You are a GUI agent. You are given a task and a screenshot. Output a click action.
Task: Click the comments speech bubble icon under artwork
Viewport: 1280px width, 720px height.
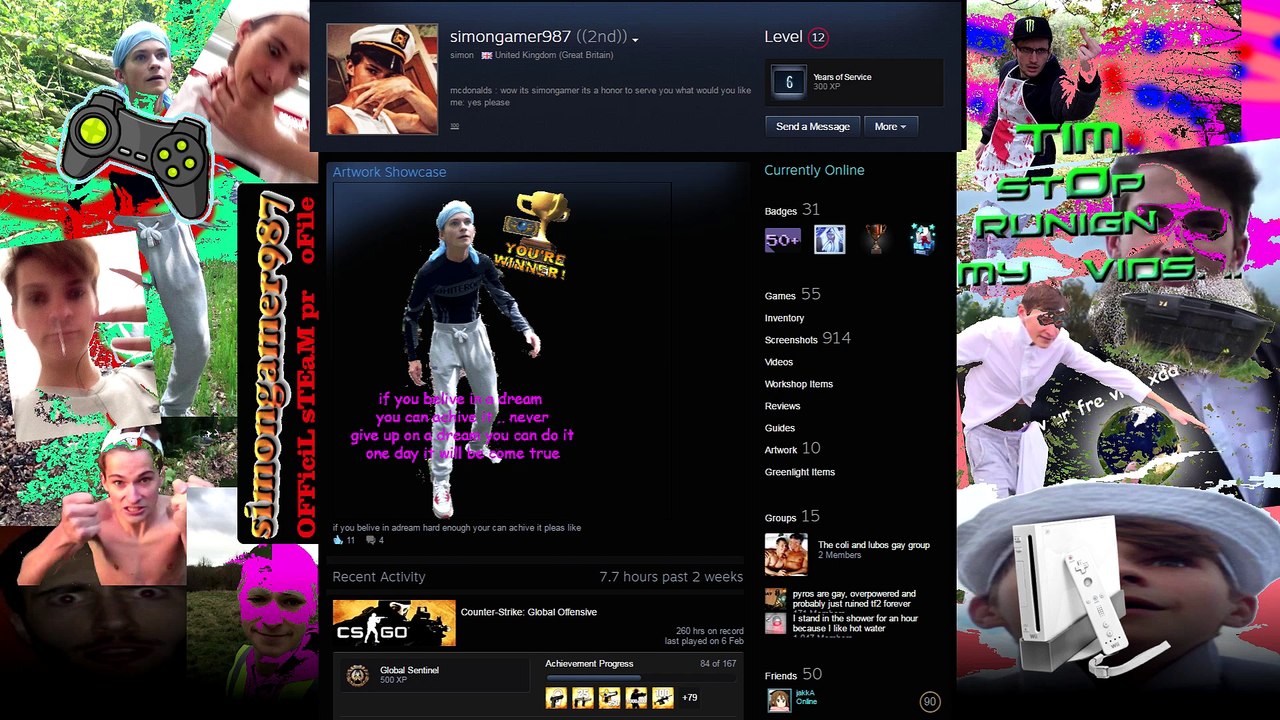pos(370,540)
